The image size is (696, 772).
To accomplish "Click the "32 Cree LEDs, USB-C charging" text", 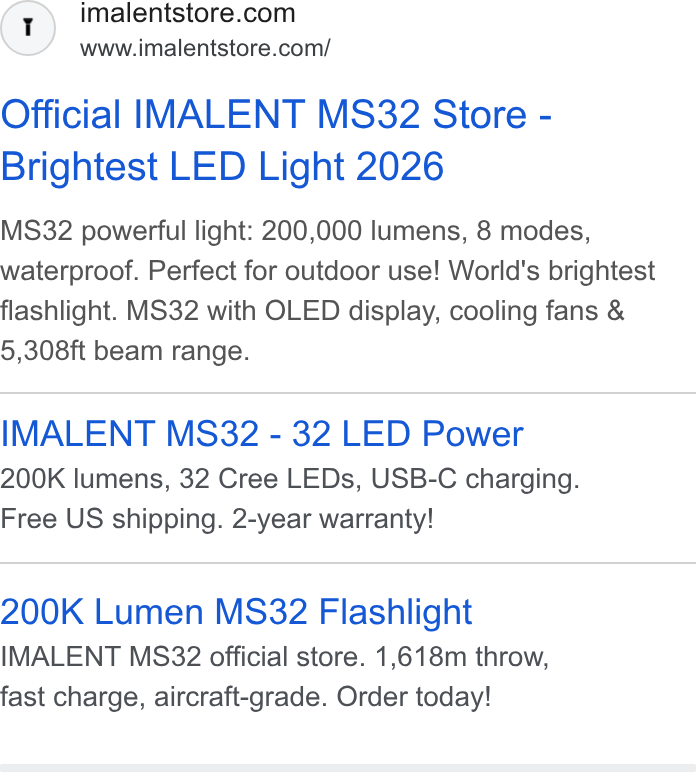I will coord(379,479).
